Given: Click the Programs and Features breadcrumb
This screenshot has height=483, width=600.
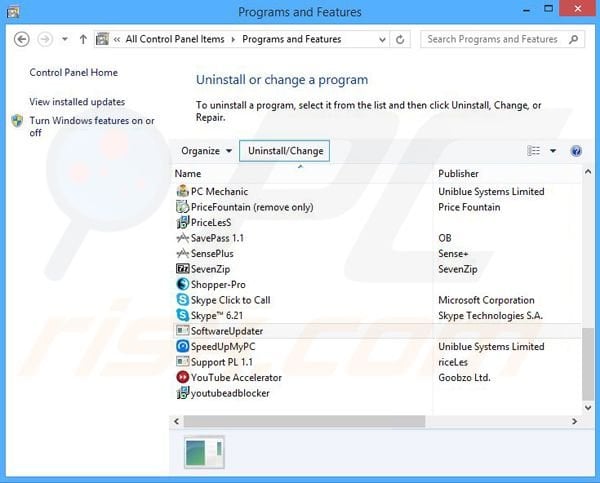Looking at the screenshot, I should [x=292, y=39].
